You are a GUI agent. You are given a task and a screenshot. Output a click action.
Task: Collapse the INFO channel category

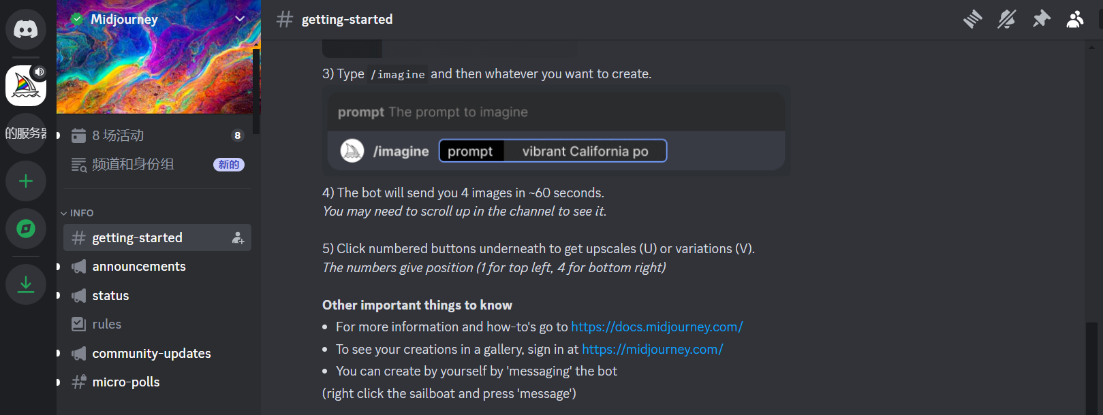point(80,213)
